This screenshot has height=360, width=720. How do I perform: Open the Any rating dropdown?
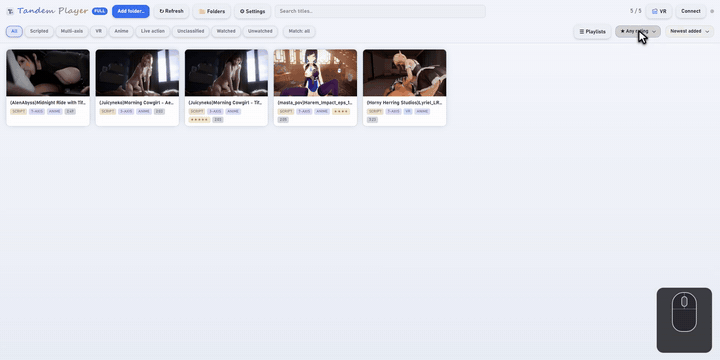638,31
